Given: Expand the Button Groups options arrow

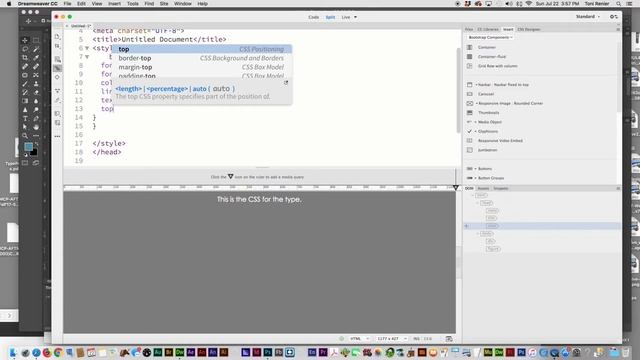Looking at the screenshot, I should click(x=476, y=178).
